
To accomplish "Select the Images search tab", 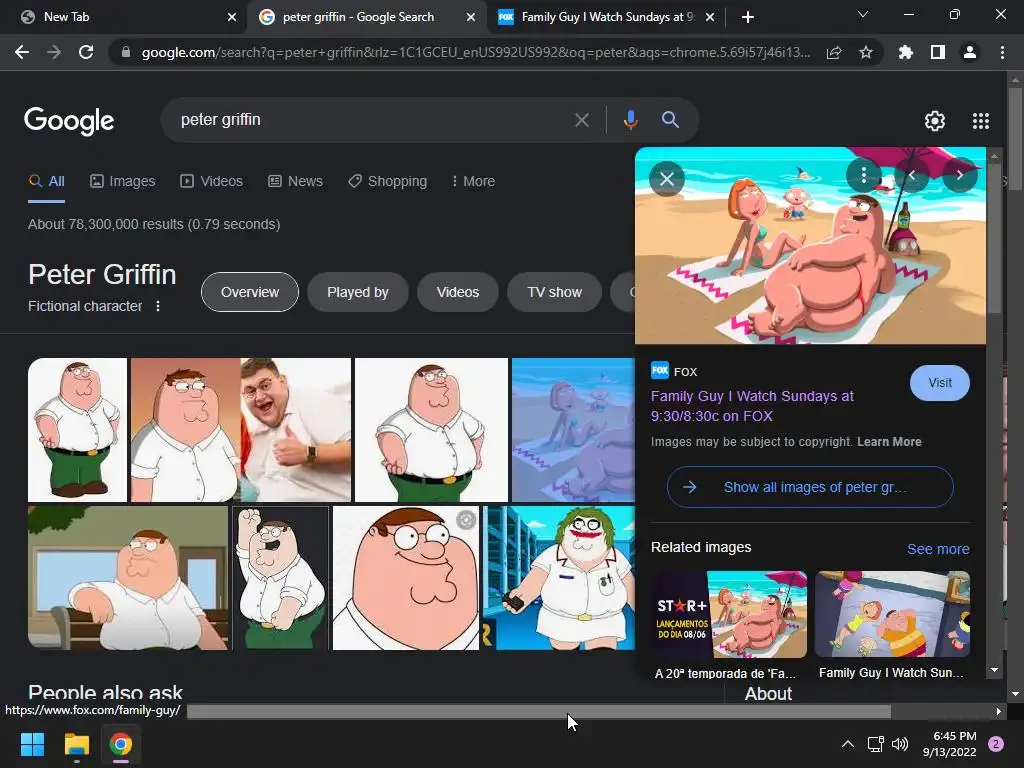I will click(123, 181).
